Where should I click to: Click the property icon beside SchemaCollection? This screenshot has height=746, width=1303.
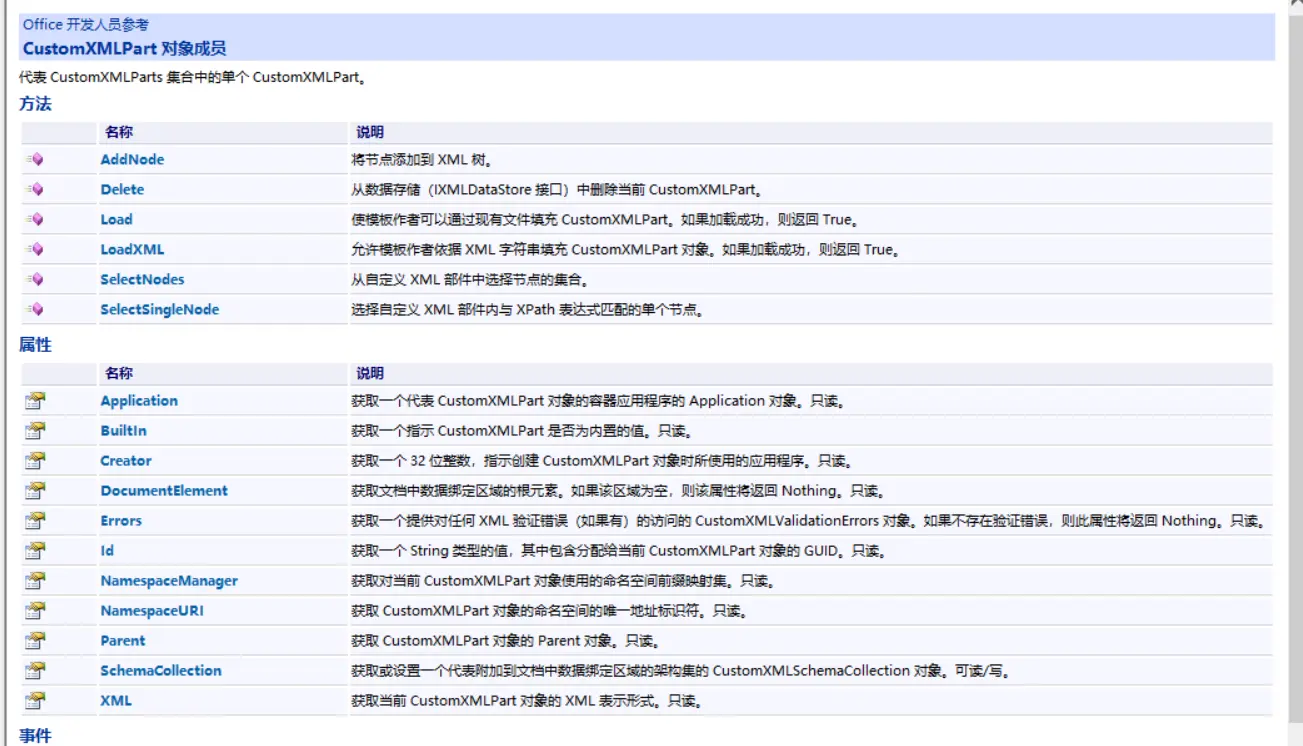[x=35, y=671]
